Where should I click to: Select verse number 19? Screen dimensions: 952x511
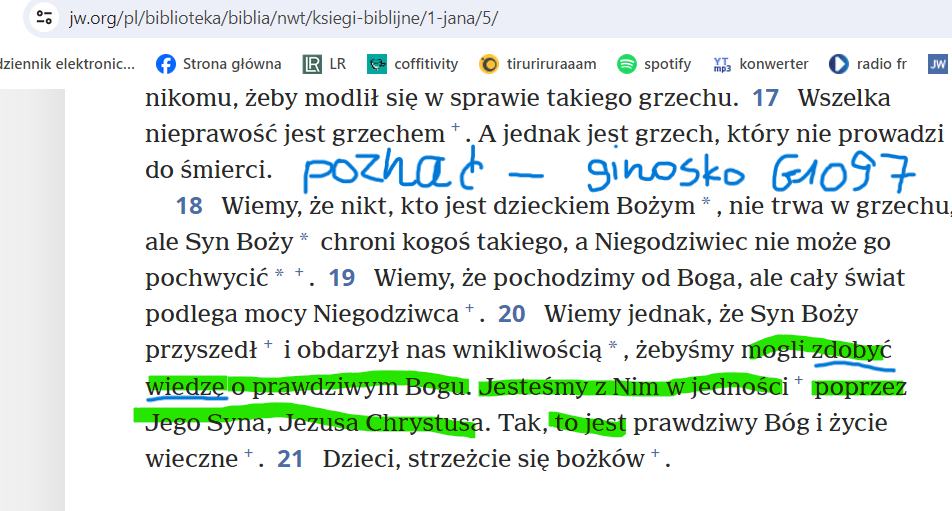[x=342, y=278]
